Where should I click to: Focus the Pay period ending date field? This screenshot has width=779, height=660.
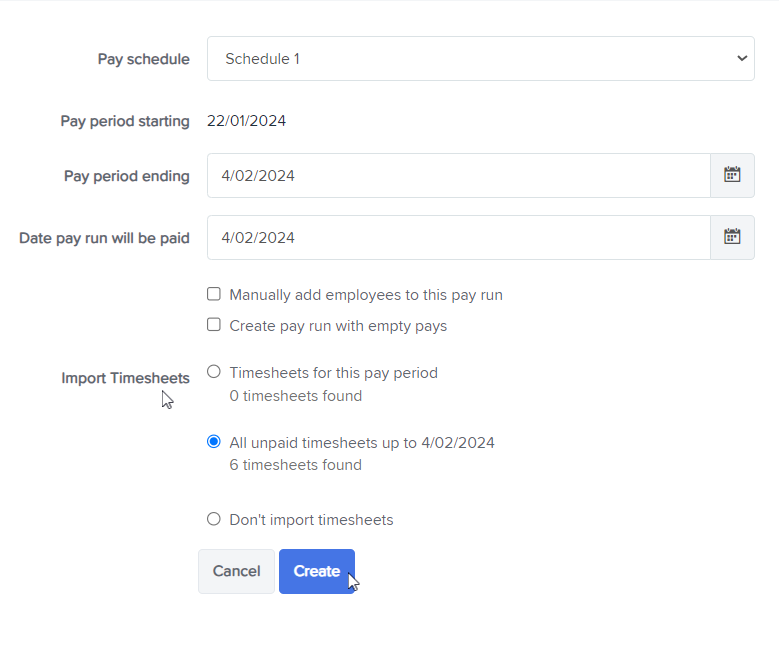point(459,175)
